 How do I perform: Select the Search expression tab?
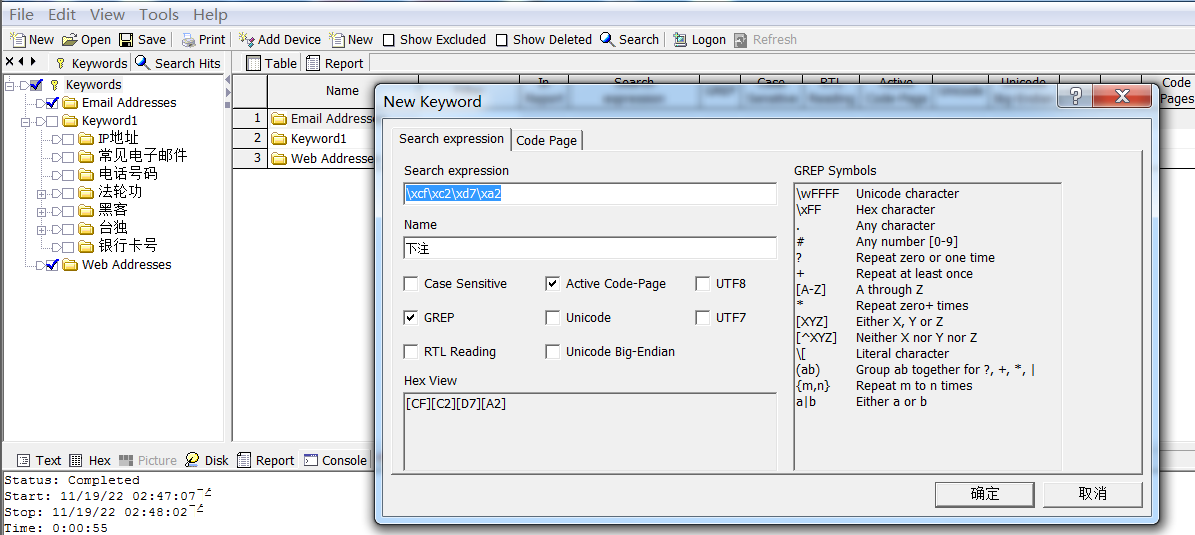451,138
